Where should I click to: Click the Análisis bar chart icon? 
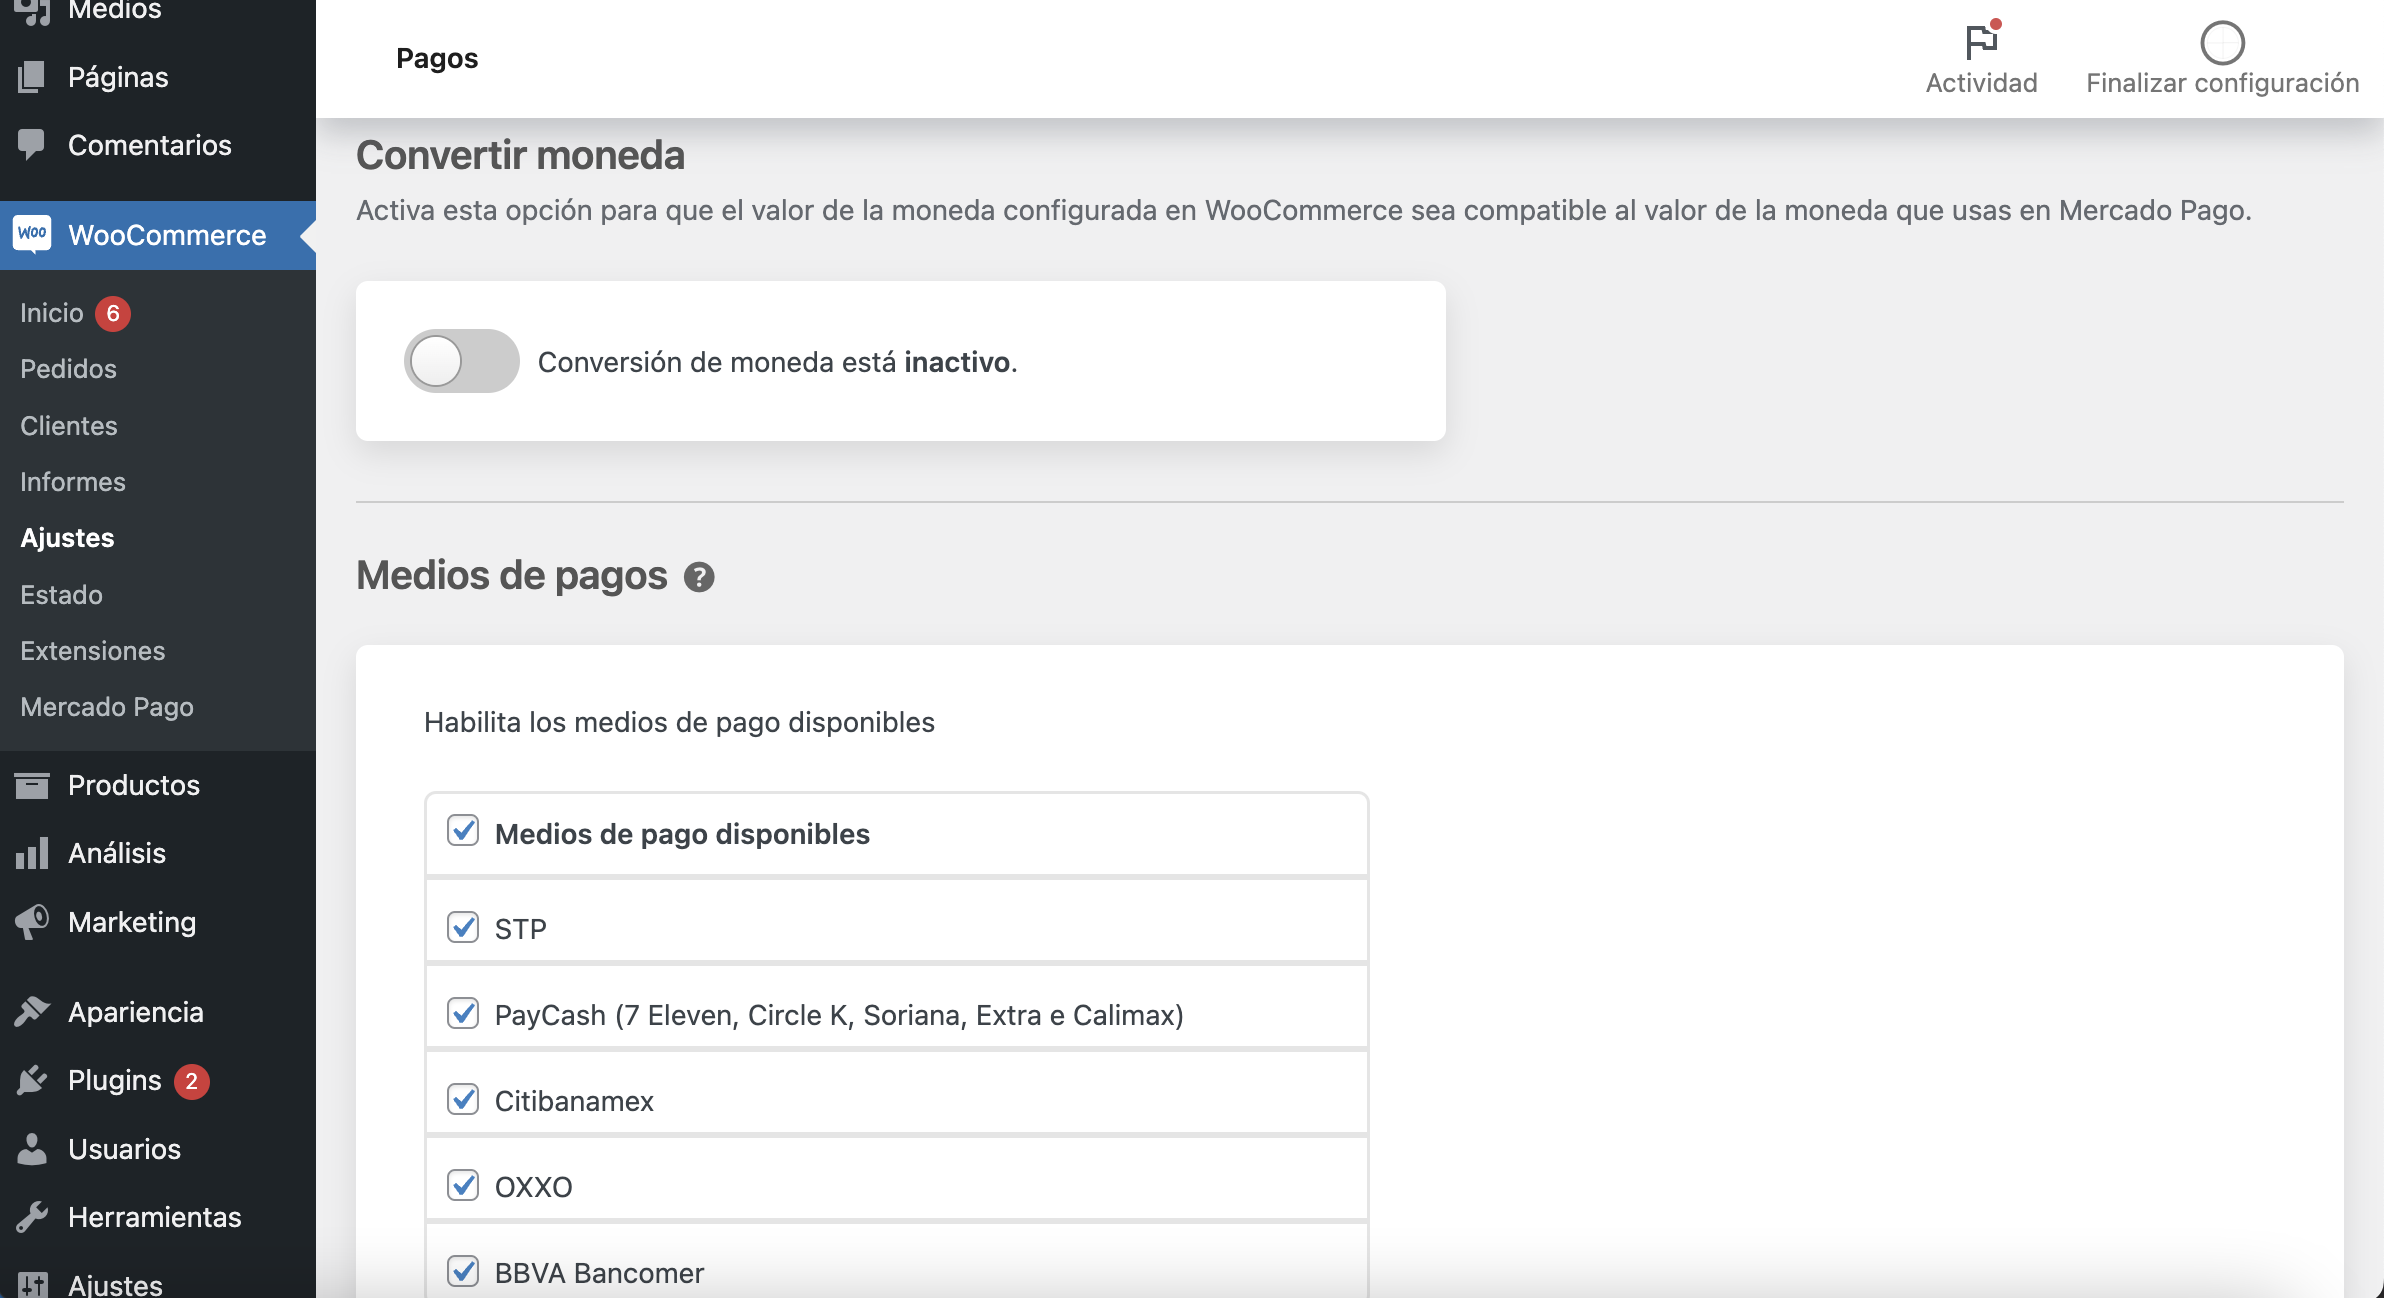[34, 854]
